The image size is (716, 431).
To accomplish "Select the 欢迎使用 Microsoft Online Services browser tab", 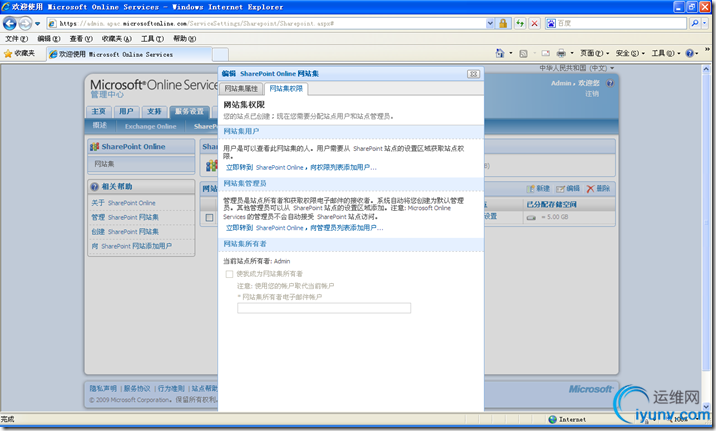I will click(129, 54).
